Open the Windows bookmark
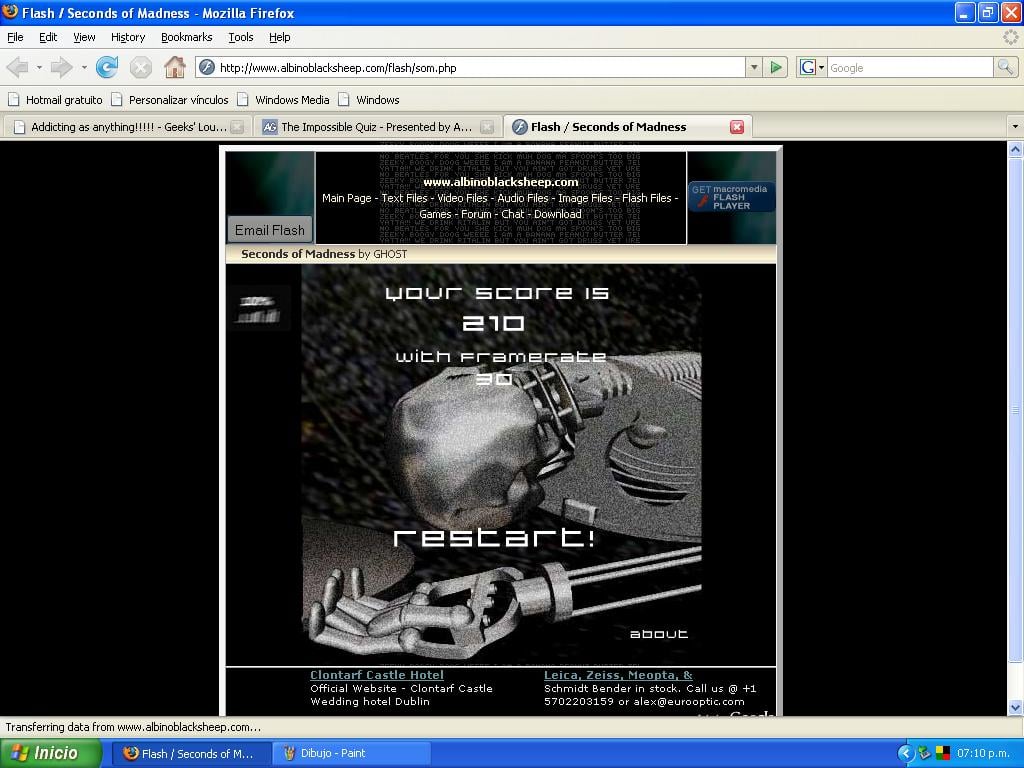 click(368, 100)
